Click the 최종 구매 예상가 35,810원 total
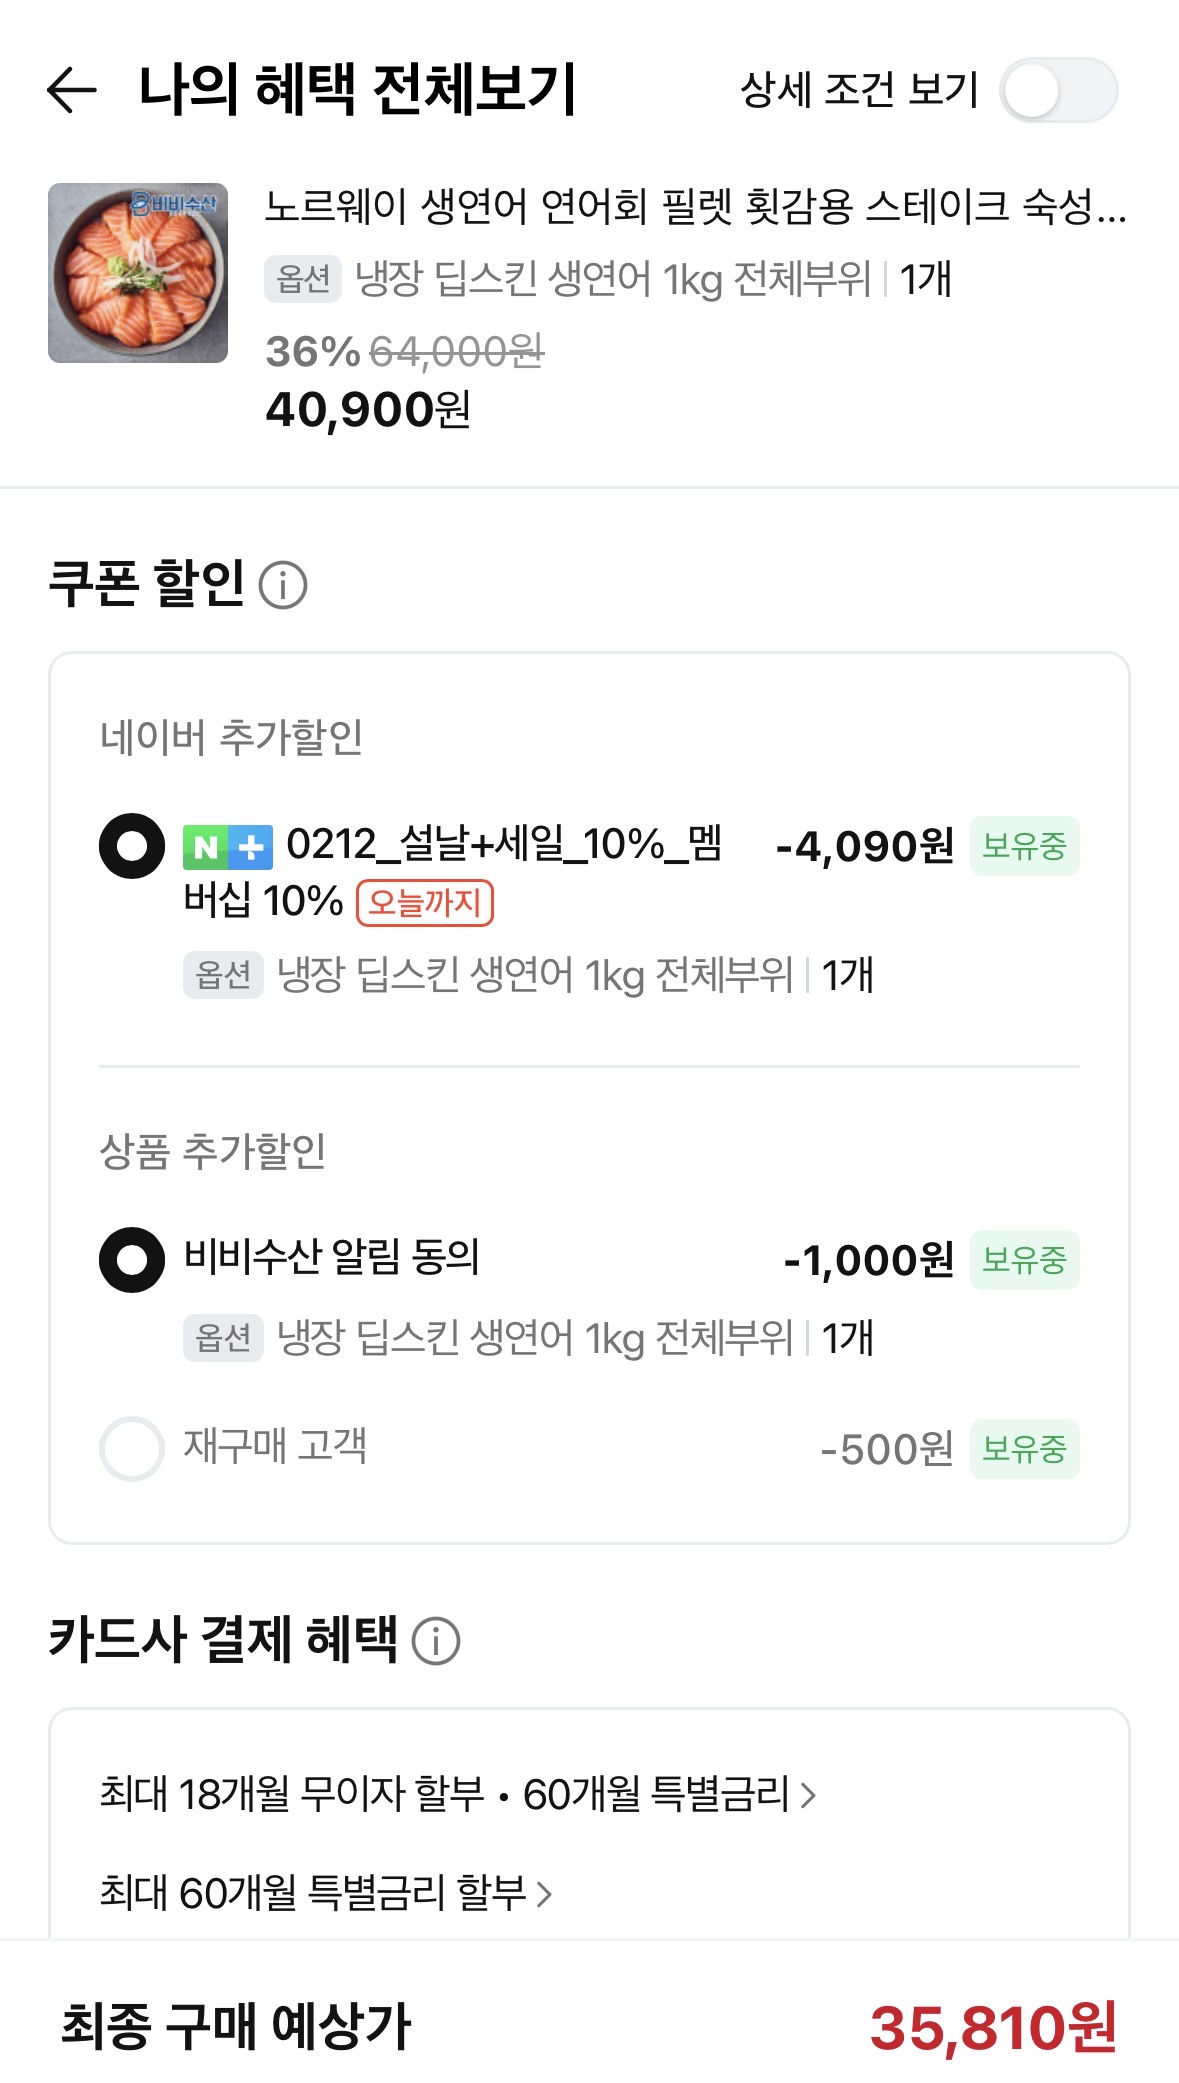Screen dimensions: 1179x2083 click(992, 2028)
